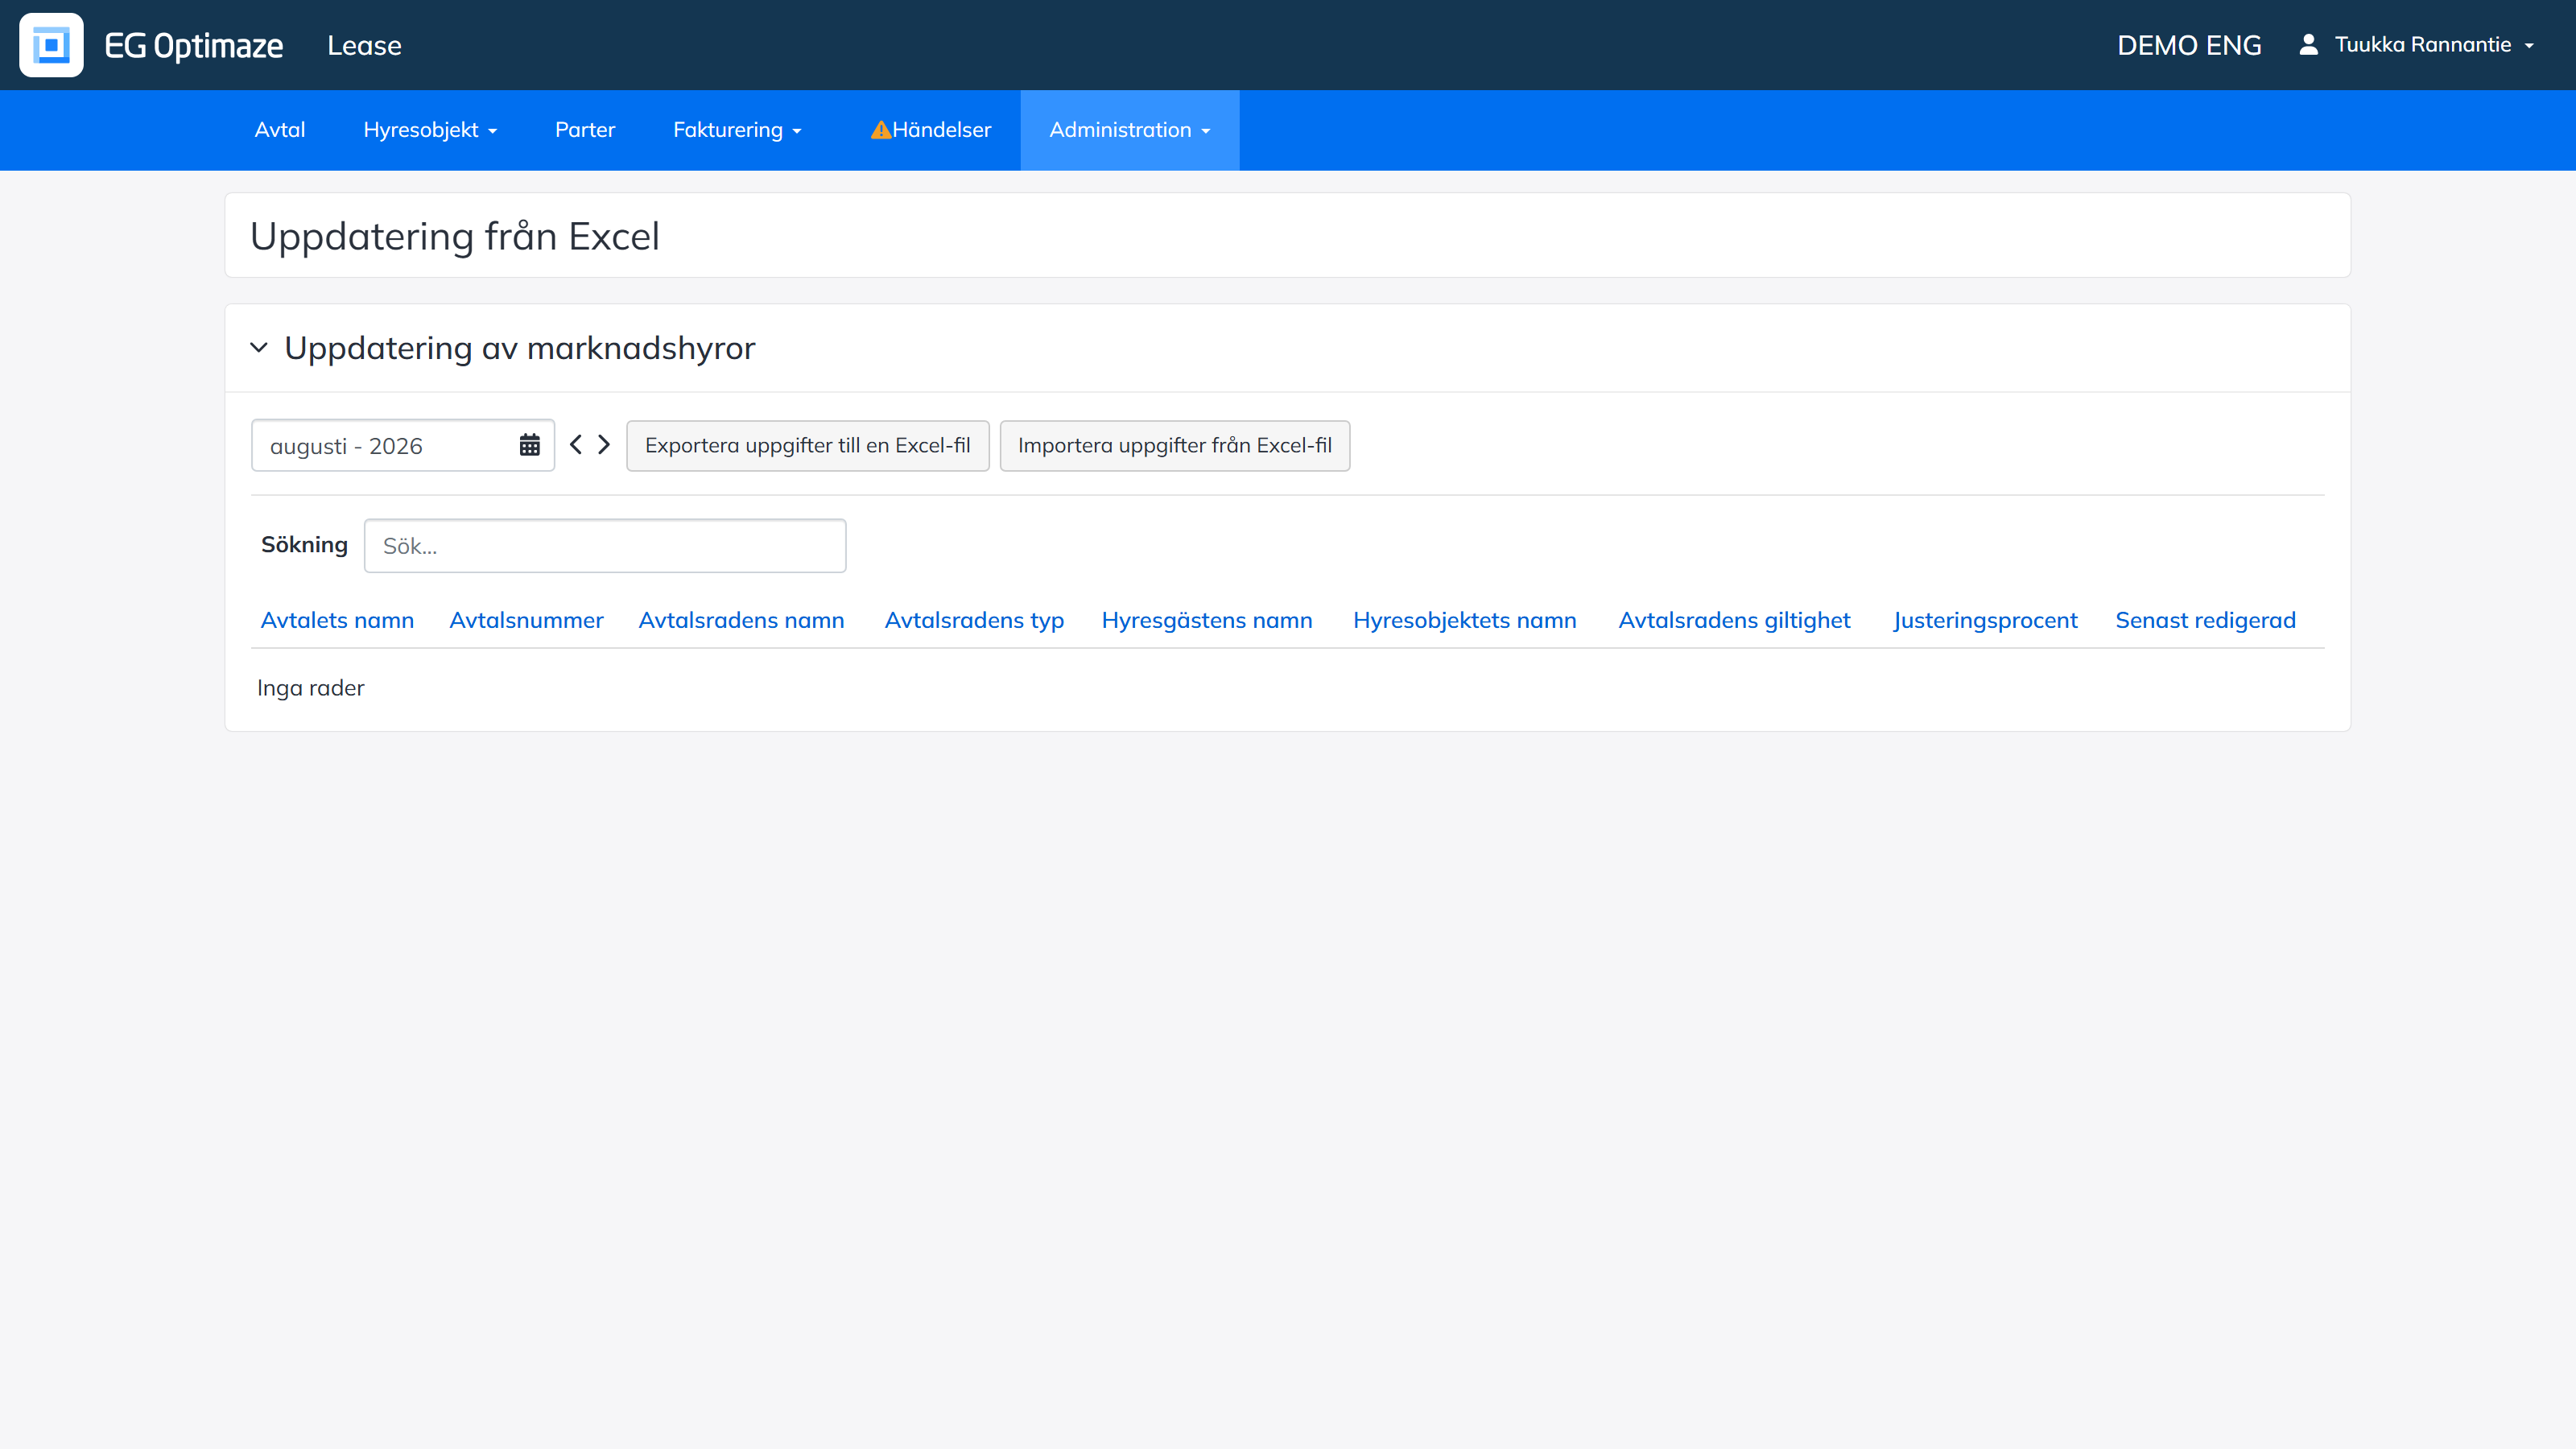The height and width of the screenshot is (1449, 2576).
Task: Open the calendar date picker icon
Action: [529, 445]
